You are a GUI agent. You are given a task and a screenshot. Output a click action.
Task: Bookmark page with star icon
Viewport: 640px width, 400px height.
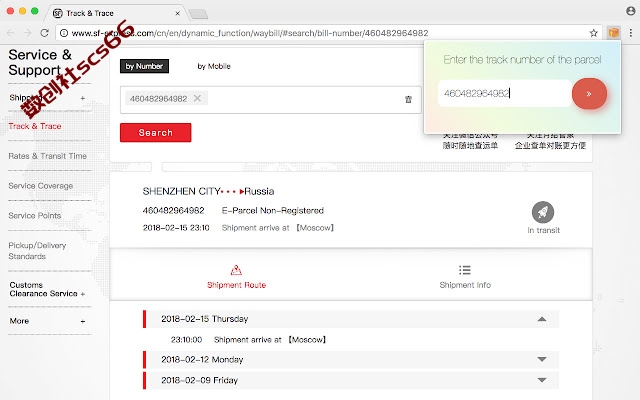(x=593, y=33)
